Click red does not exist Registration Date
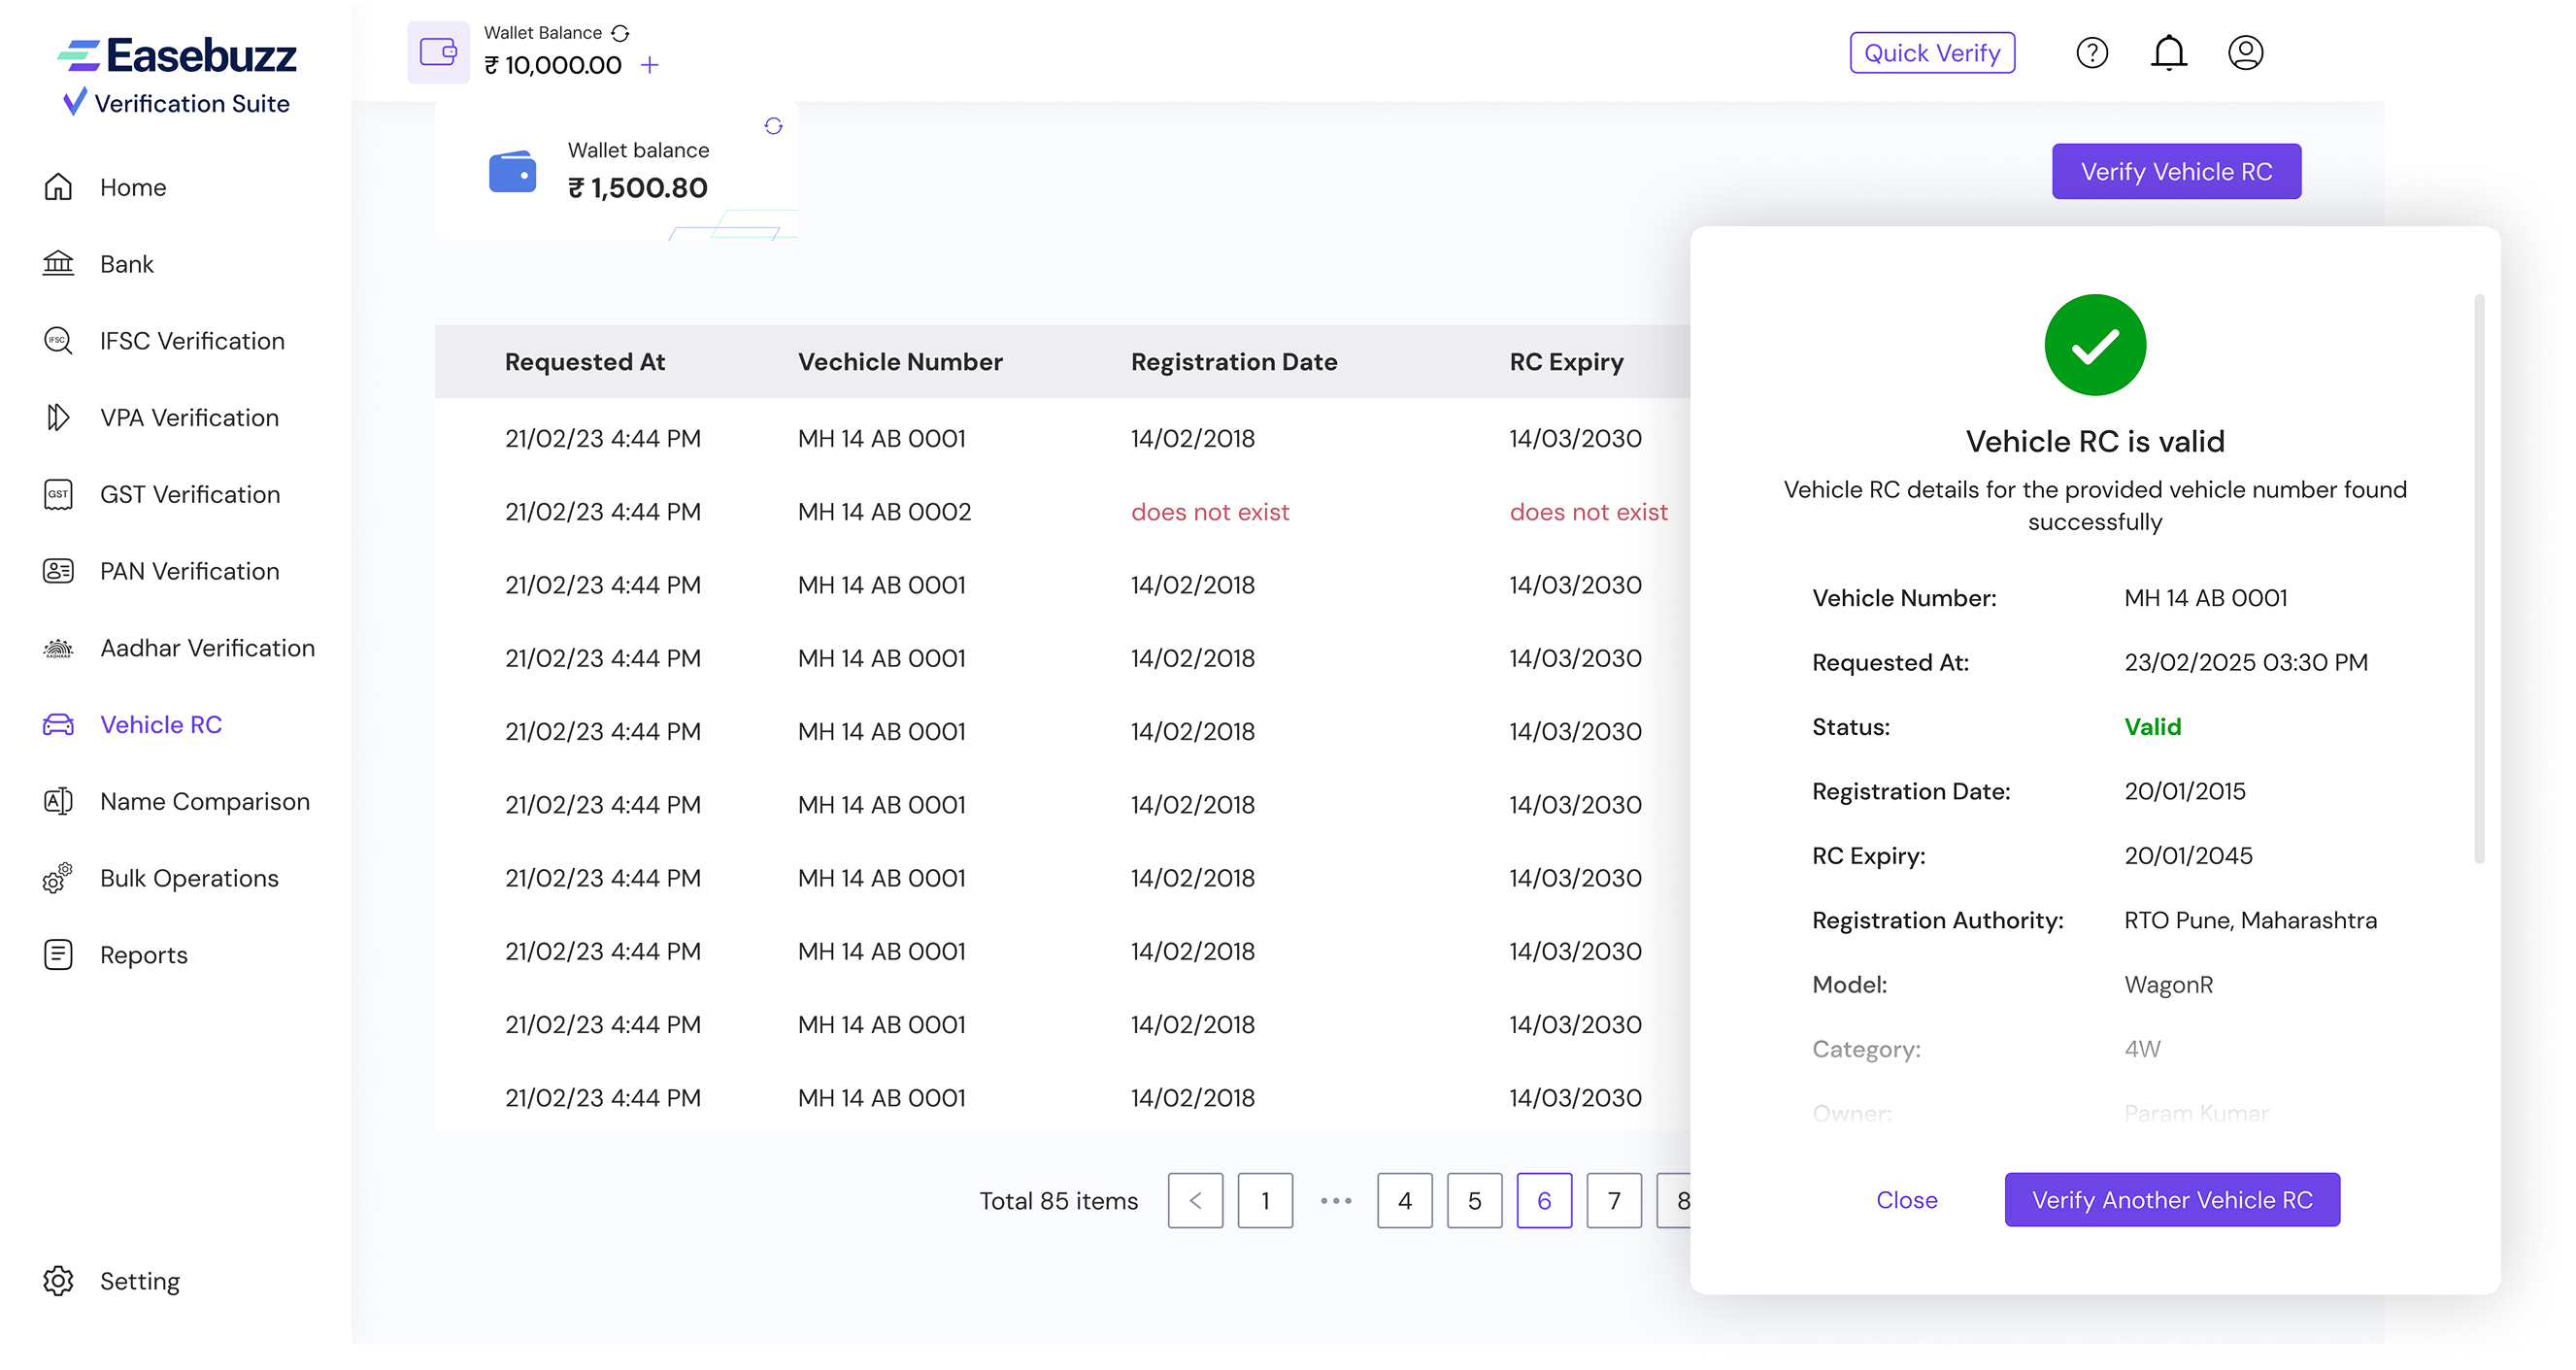Image resolution: width=2576 pixels, height=1370 pixels. tap(1210, 512)
